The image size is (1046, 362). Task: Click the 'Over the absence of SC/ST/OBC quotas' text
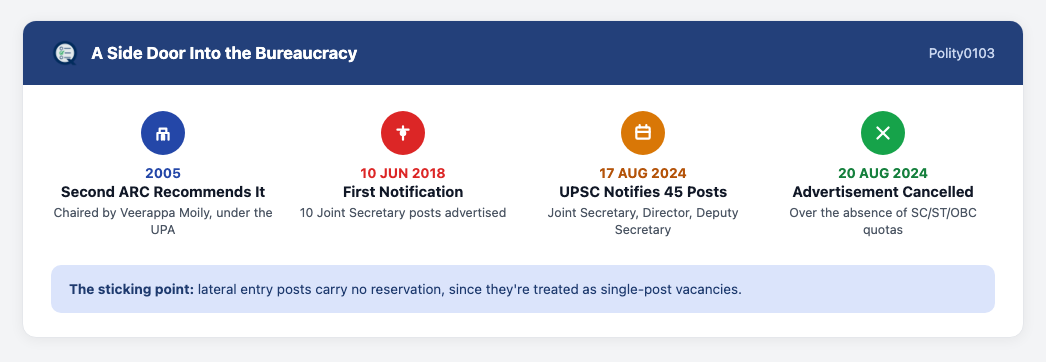coord(883,221)
